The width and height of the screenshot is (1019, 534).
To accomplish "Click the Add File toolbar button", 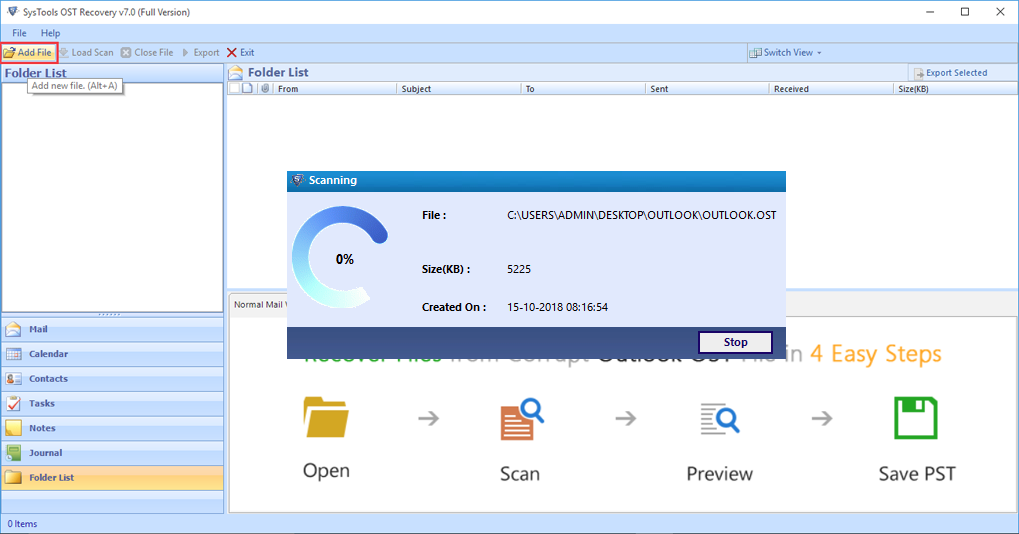I will tap(29, 53).
